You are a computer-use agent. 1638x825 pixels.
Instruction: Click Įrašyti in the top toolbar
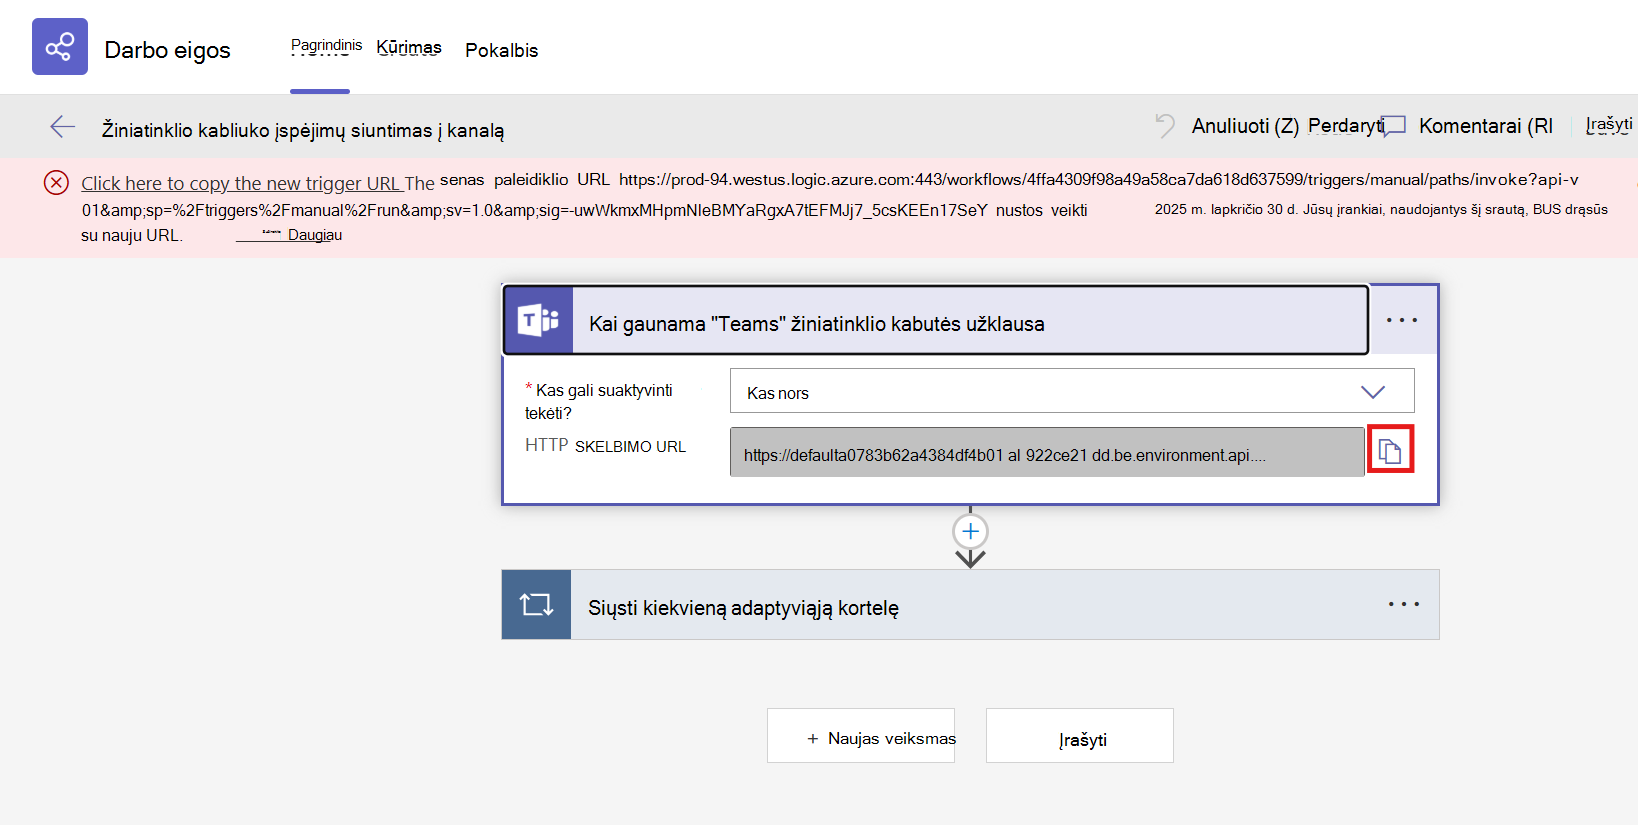[1608, 125]
